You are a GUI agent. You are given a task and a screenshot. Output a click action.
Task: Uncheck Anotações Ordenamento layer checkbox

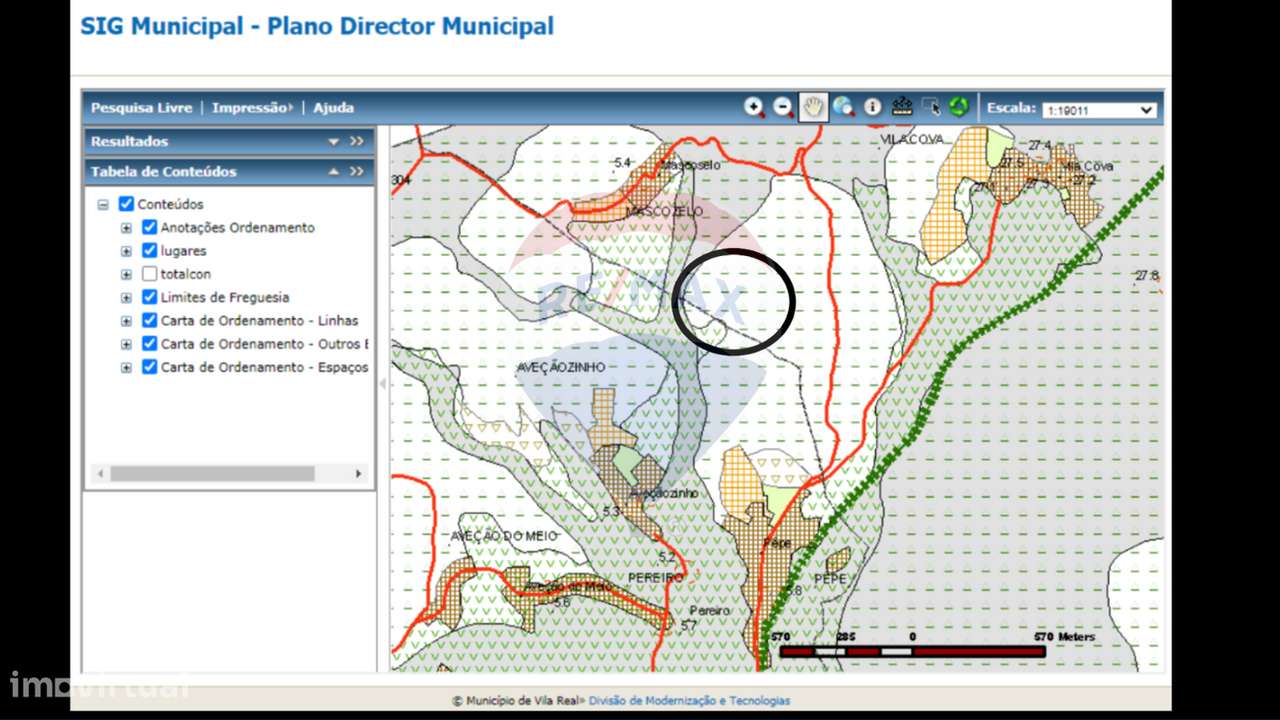point(149,227)
